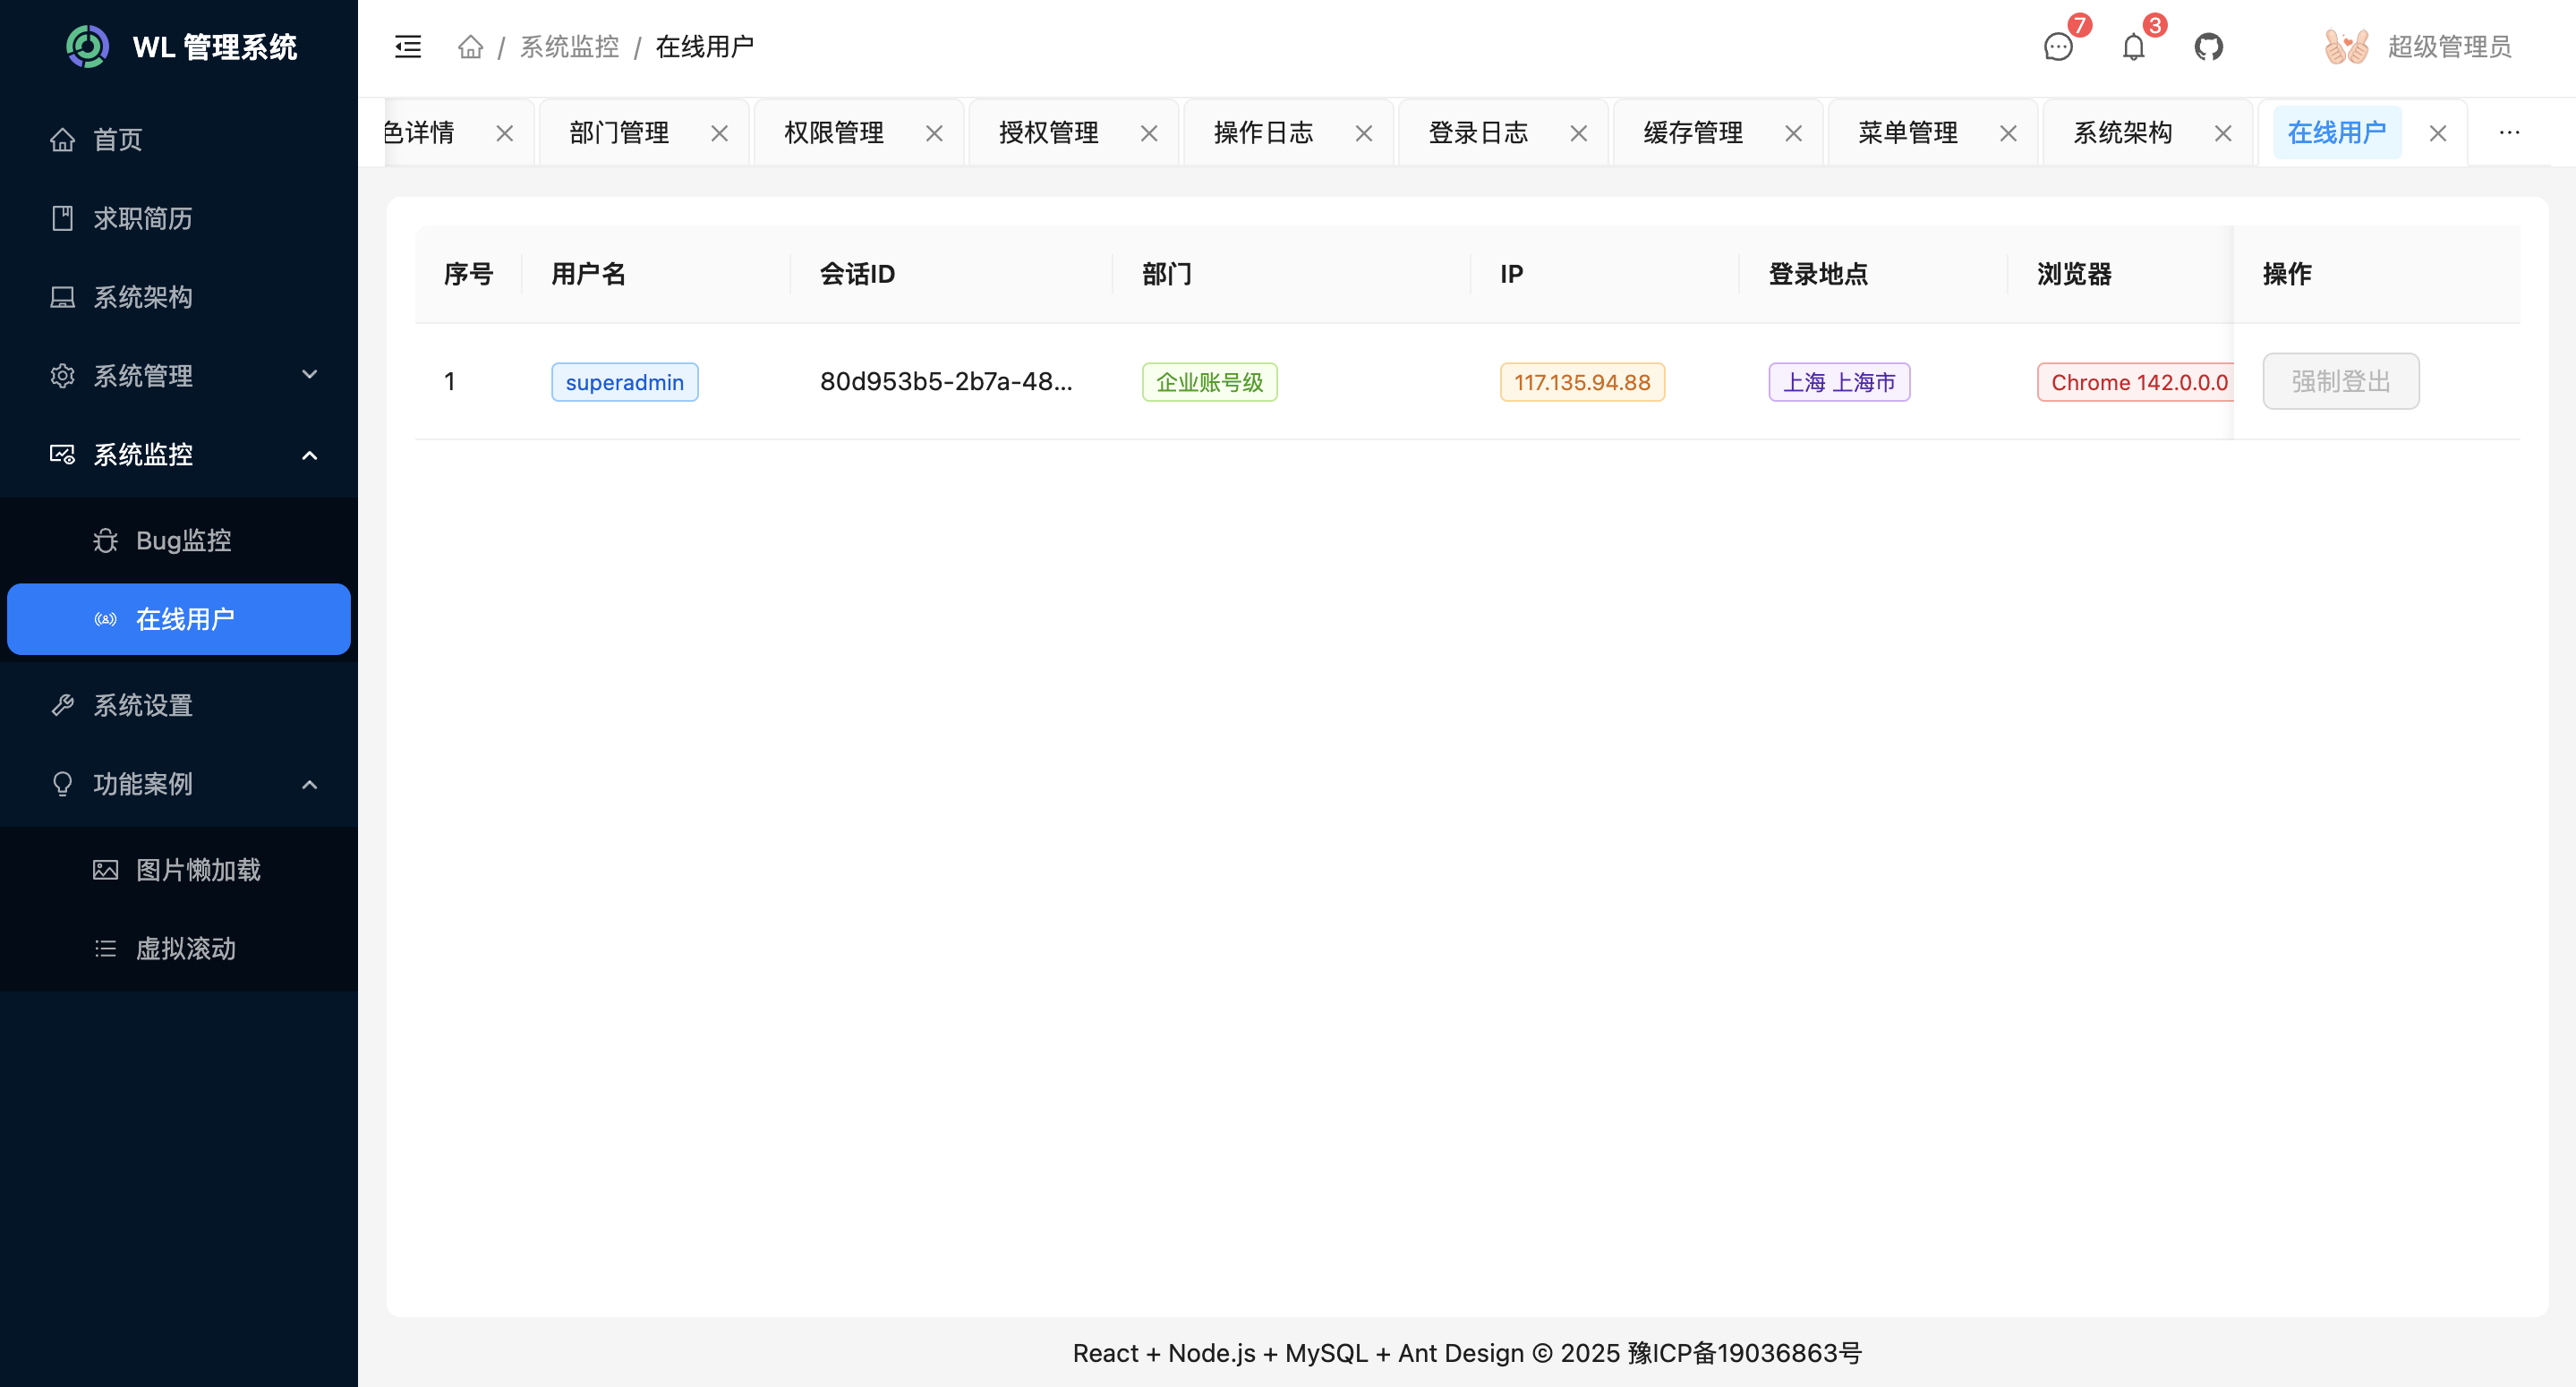Collapse the sidebar using the hamburger icon
The width and height of the screenshot is (2576, 1387).
tap(408, 46)
